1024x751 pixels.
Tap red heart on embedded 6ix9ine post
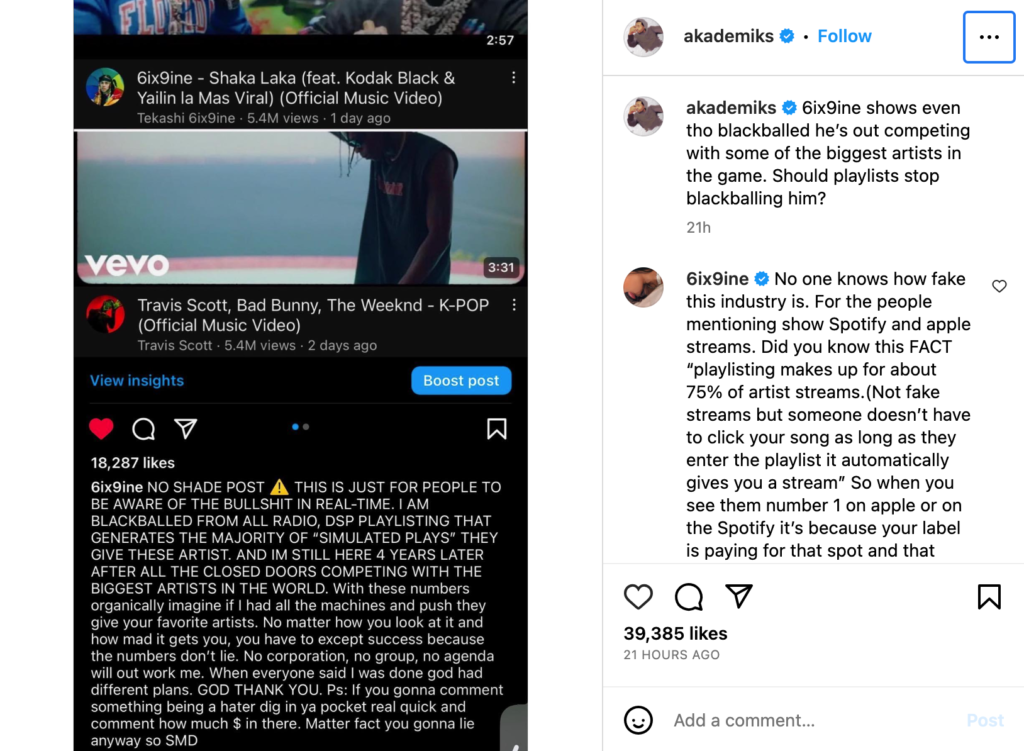point(101,429)
